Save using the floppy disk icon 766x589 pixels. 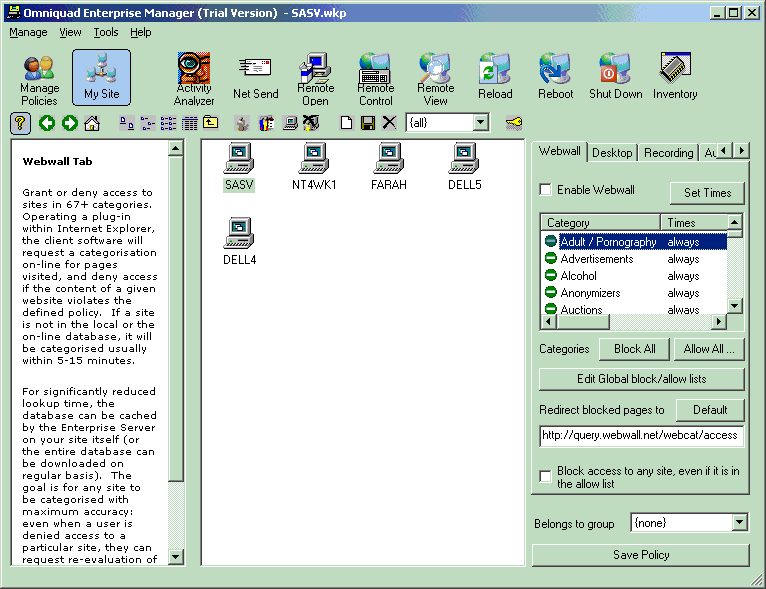(368, 123)
